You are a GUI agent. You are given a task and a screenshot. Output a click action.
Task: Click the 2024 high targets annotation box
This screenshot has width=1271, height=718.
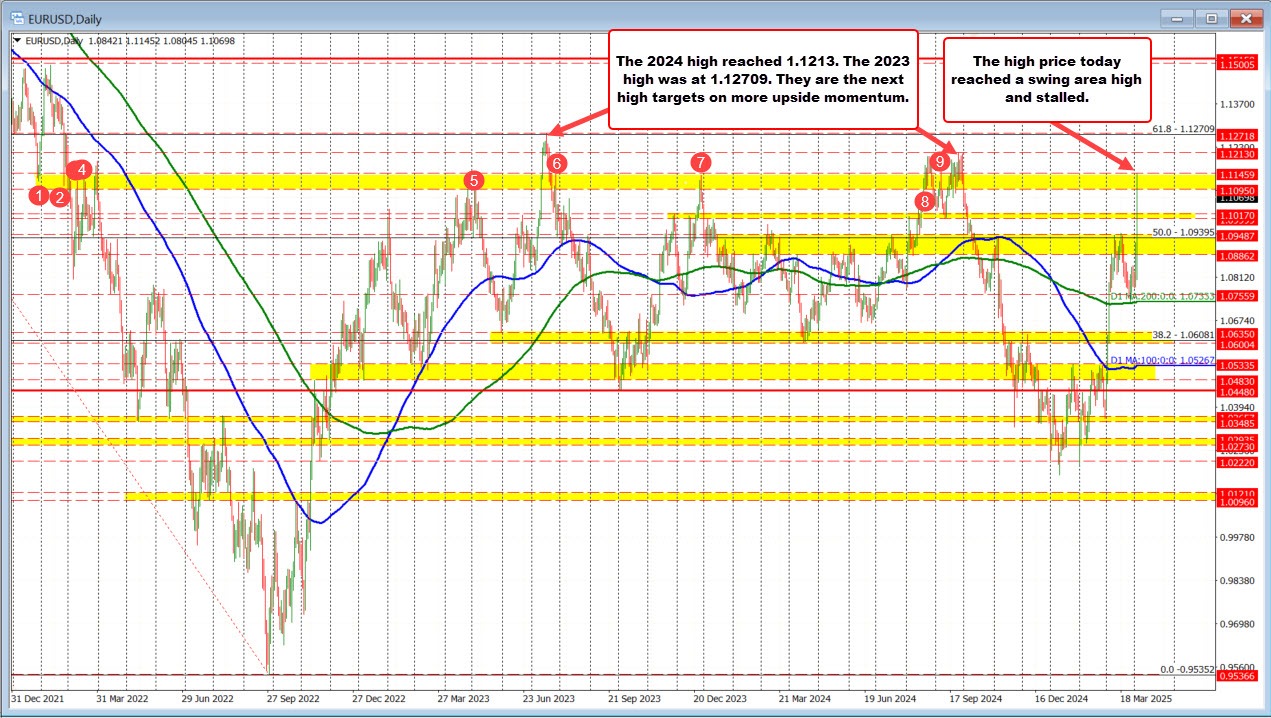(x=764, y=79)
